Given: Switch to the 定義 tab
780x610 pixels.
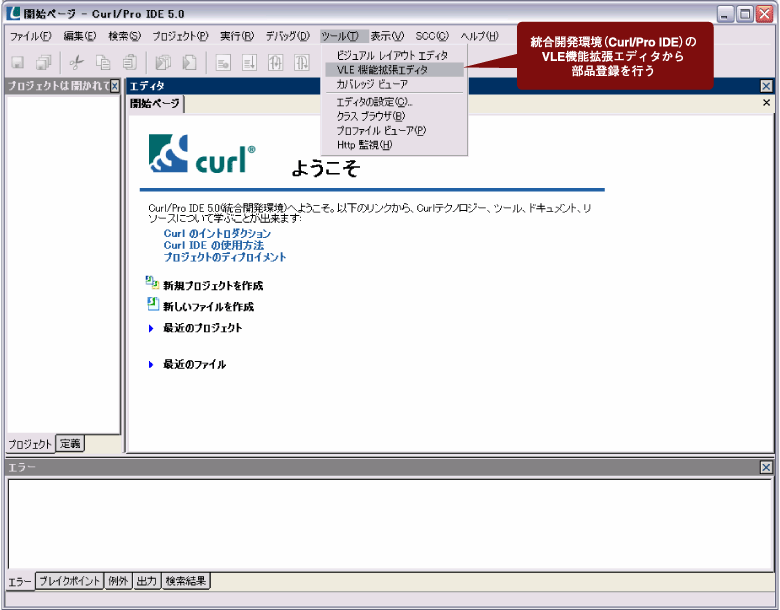Looking at the screenshot, I should [70, 443].
